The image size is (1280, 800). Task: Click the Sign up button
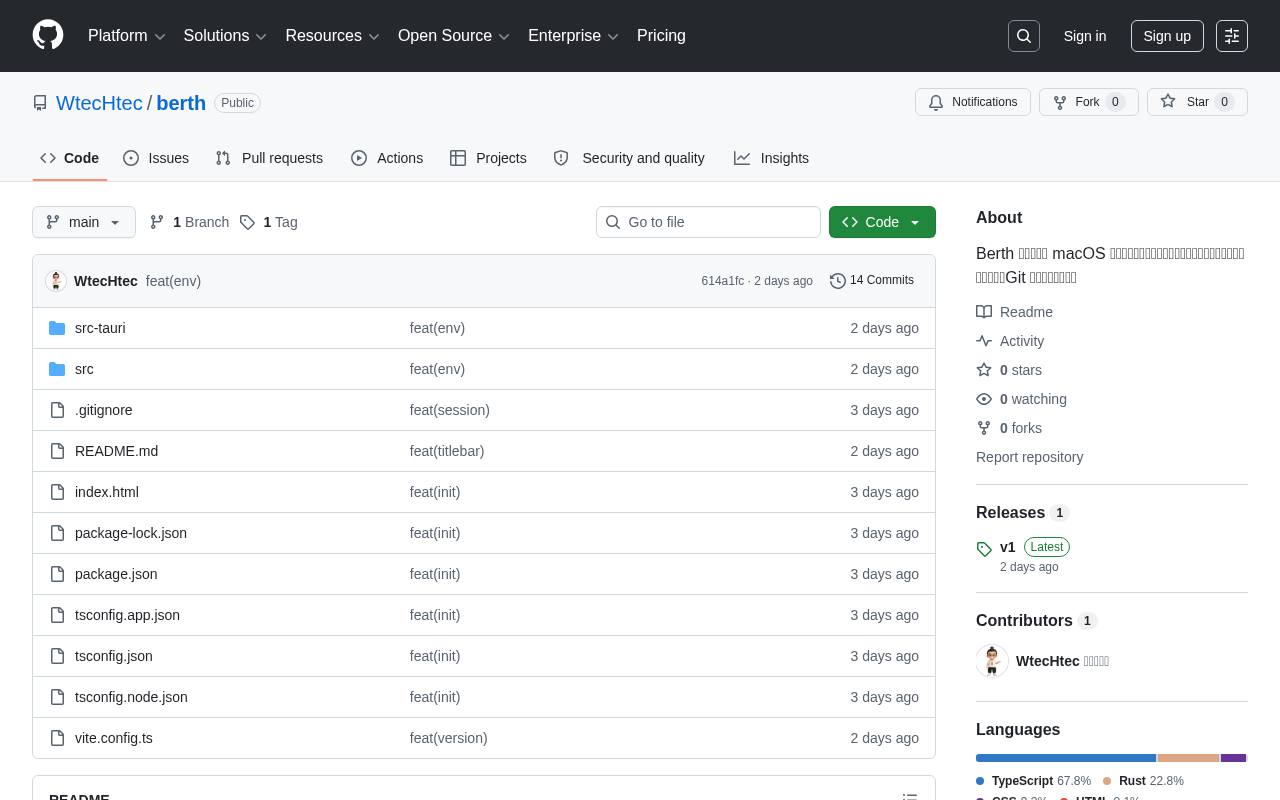pyautogui.click(x=1167, y=36)
